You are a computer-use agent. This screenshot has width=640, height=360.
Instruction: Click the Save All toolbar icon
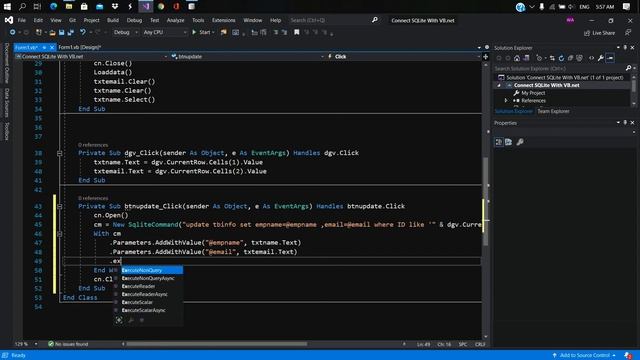click(71, 32)
